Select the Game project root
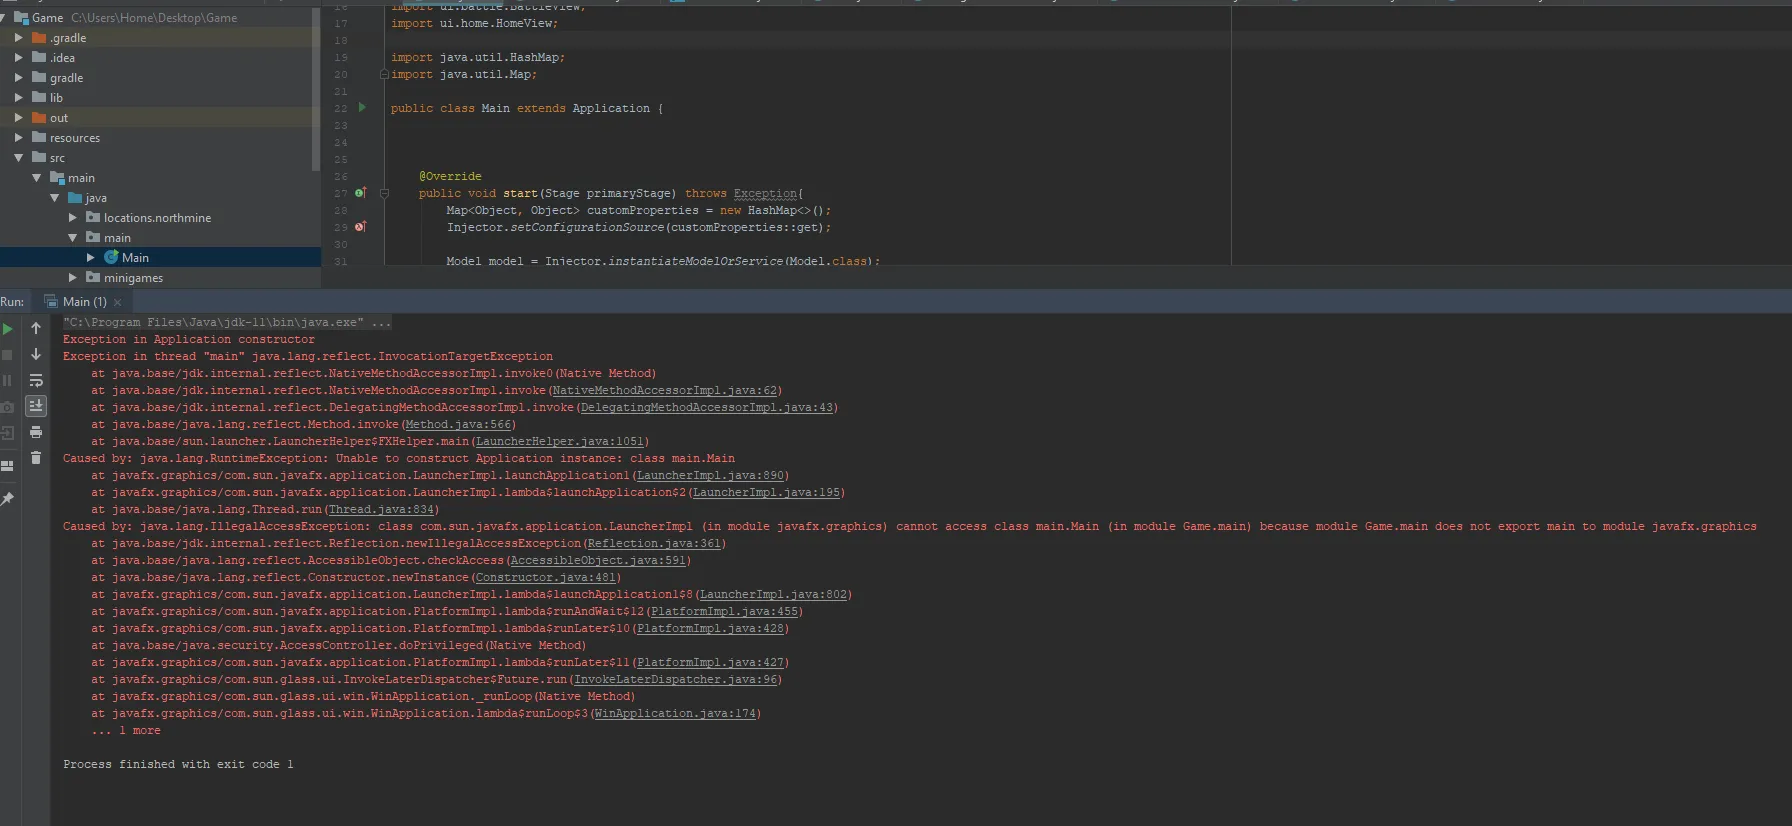This screenshot has height=826, width=1792. [x=47, y=17]
